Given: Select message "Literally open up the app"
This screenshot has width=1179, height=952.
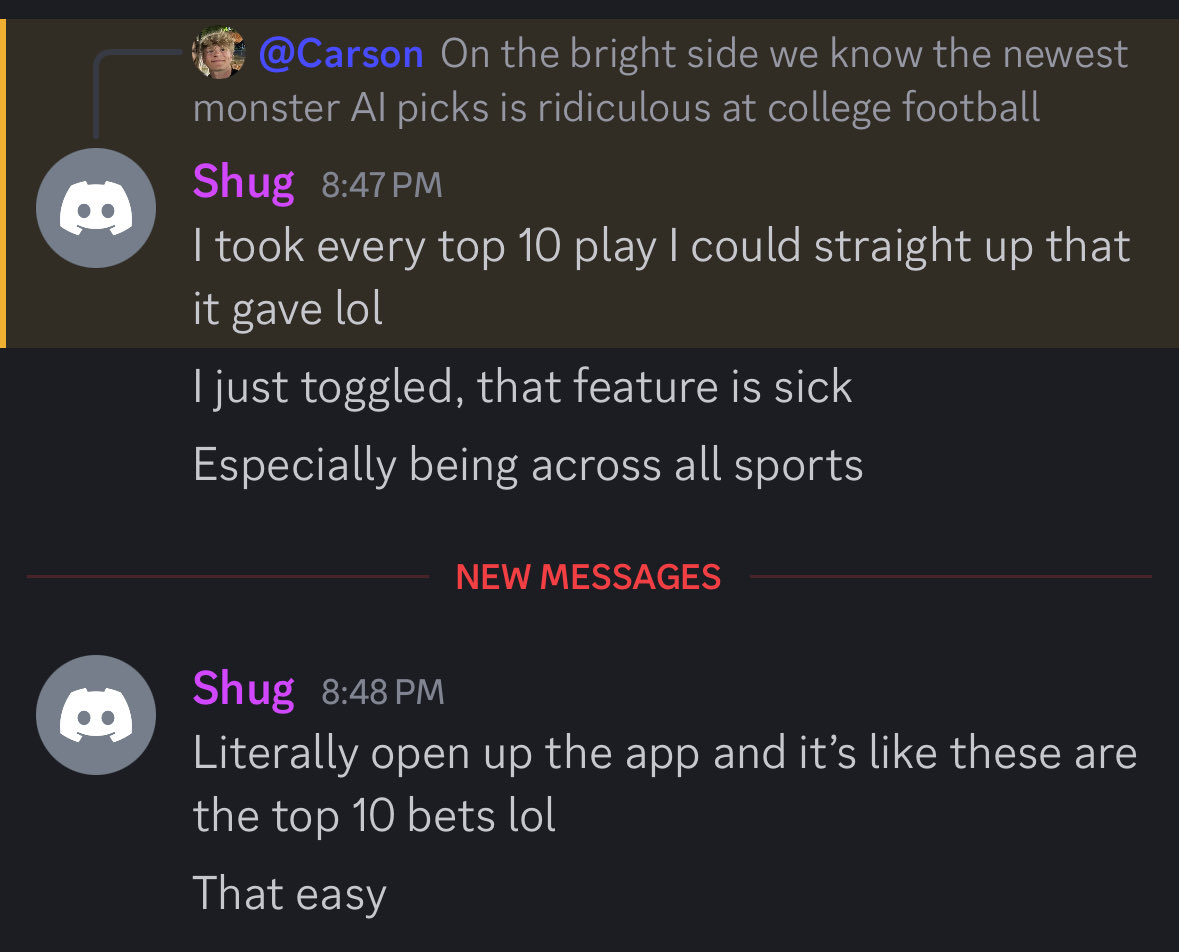Looking at the screenshot, I should [x=665, y=784].
